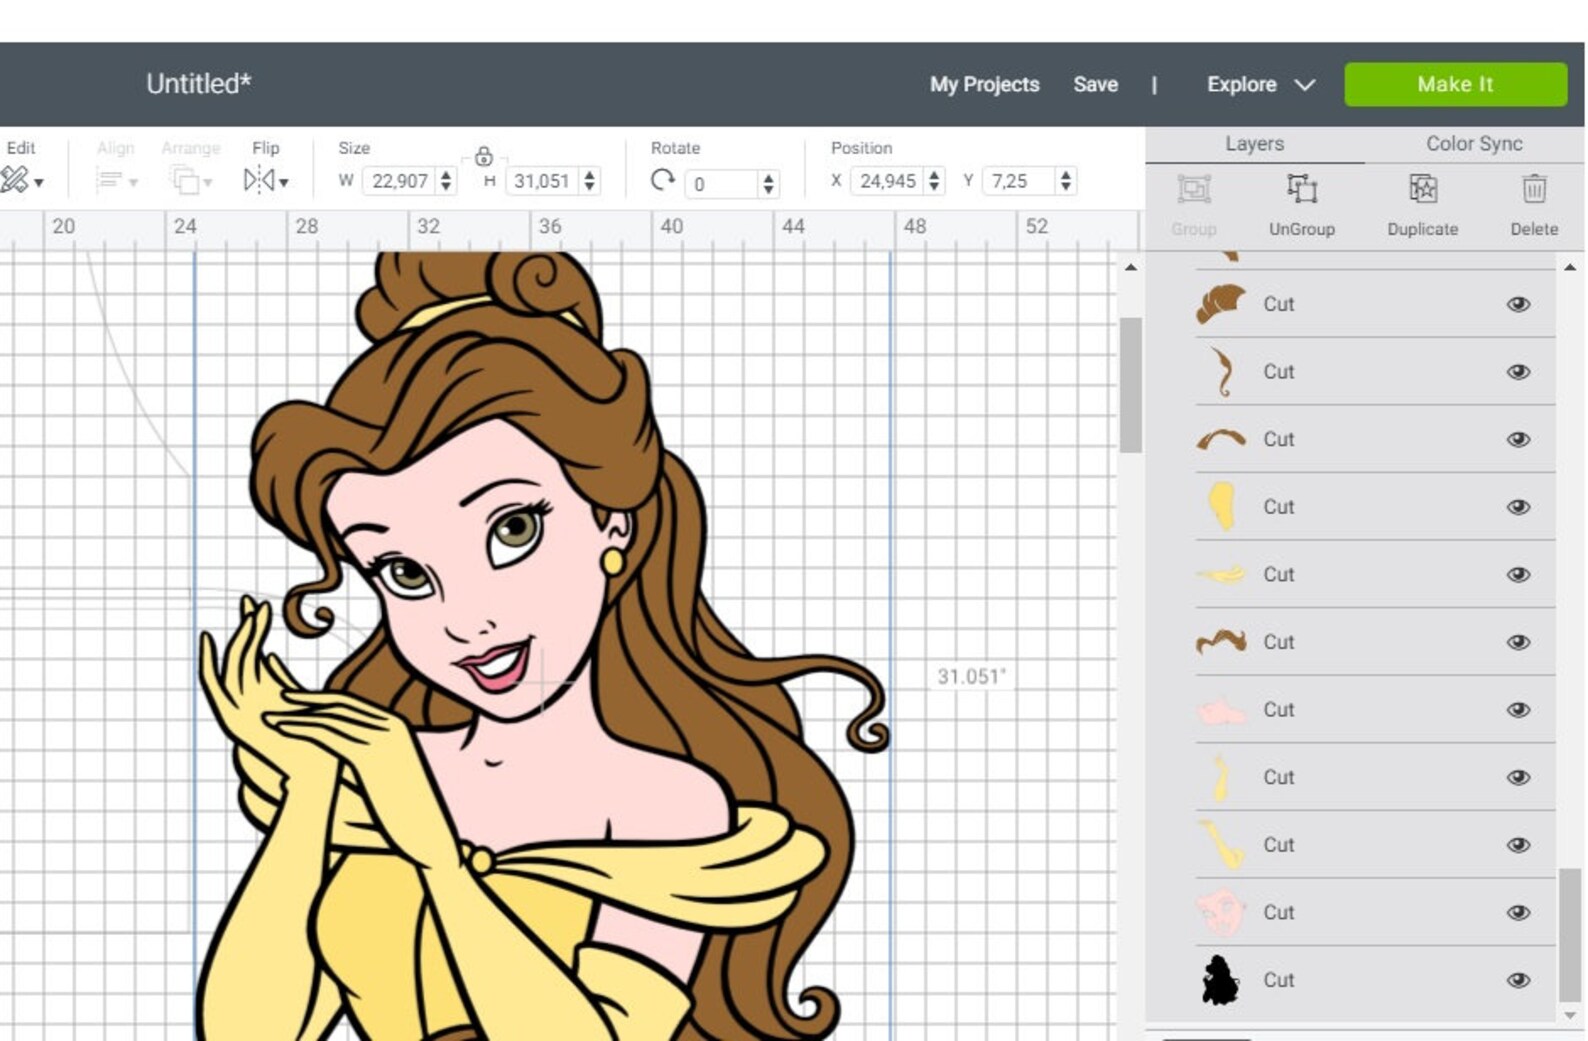The height and width of the screenshot is (1041, 1588).
Task: Click the Delete trash icon
Action: point(1534,189)
